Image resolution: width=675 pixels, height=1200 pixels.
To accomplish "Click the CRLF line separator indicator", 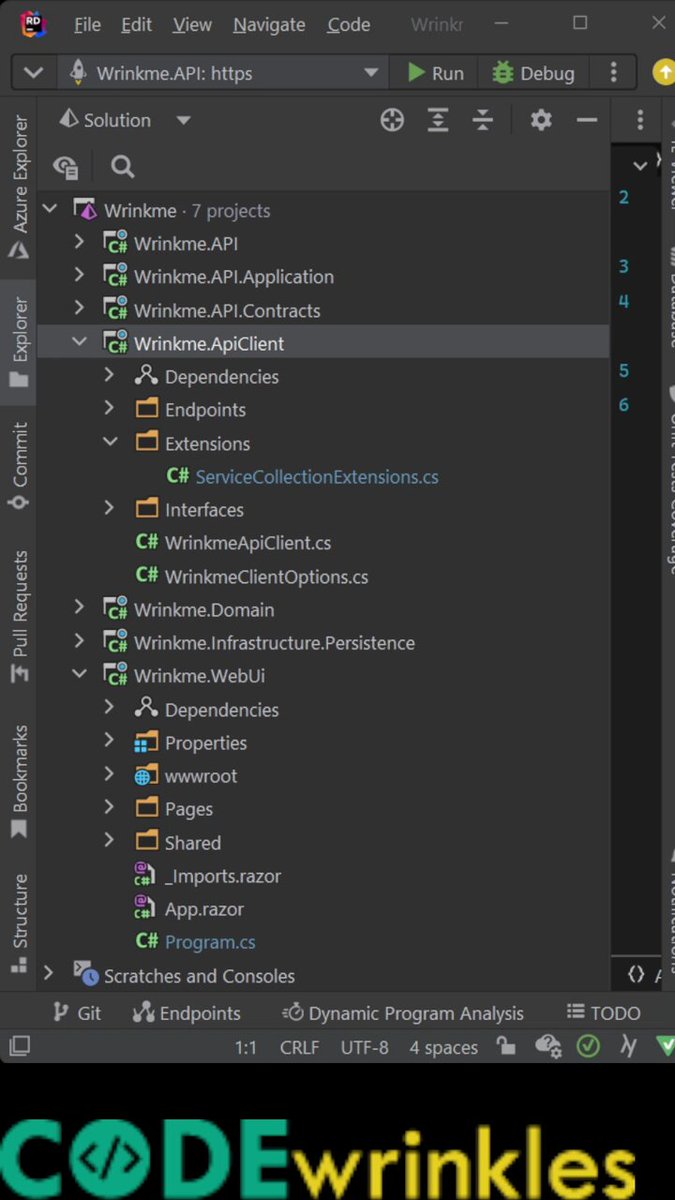I will (299, 1047).
